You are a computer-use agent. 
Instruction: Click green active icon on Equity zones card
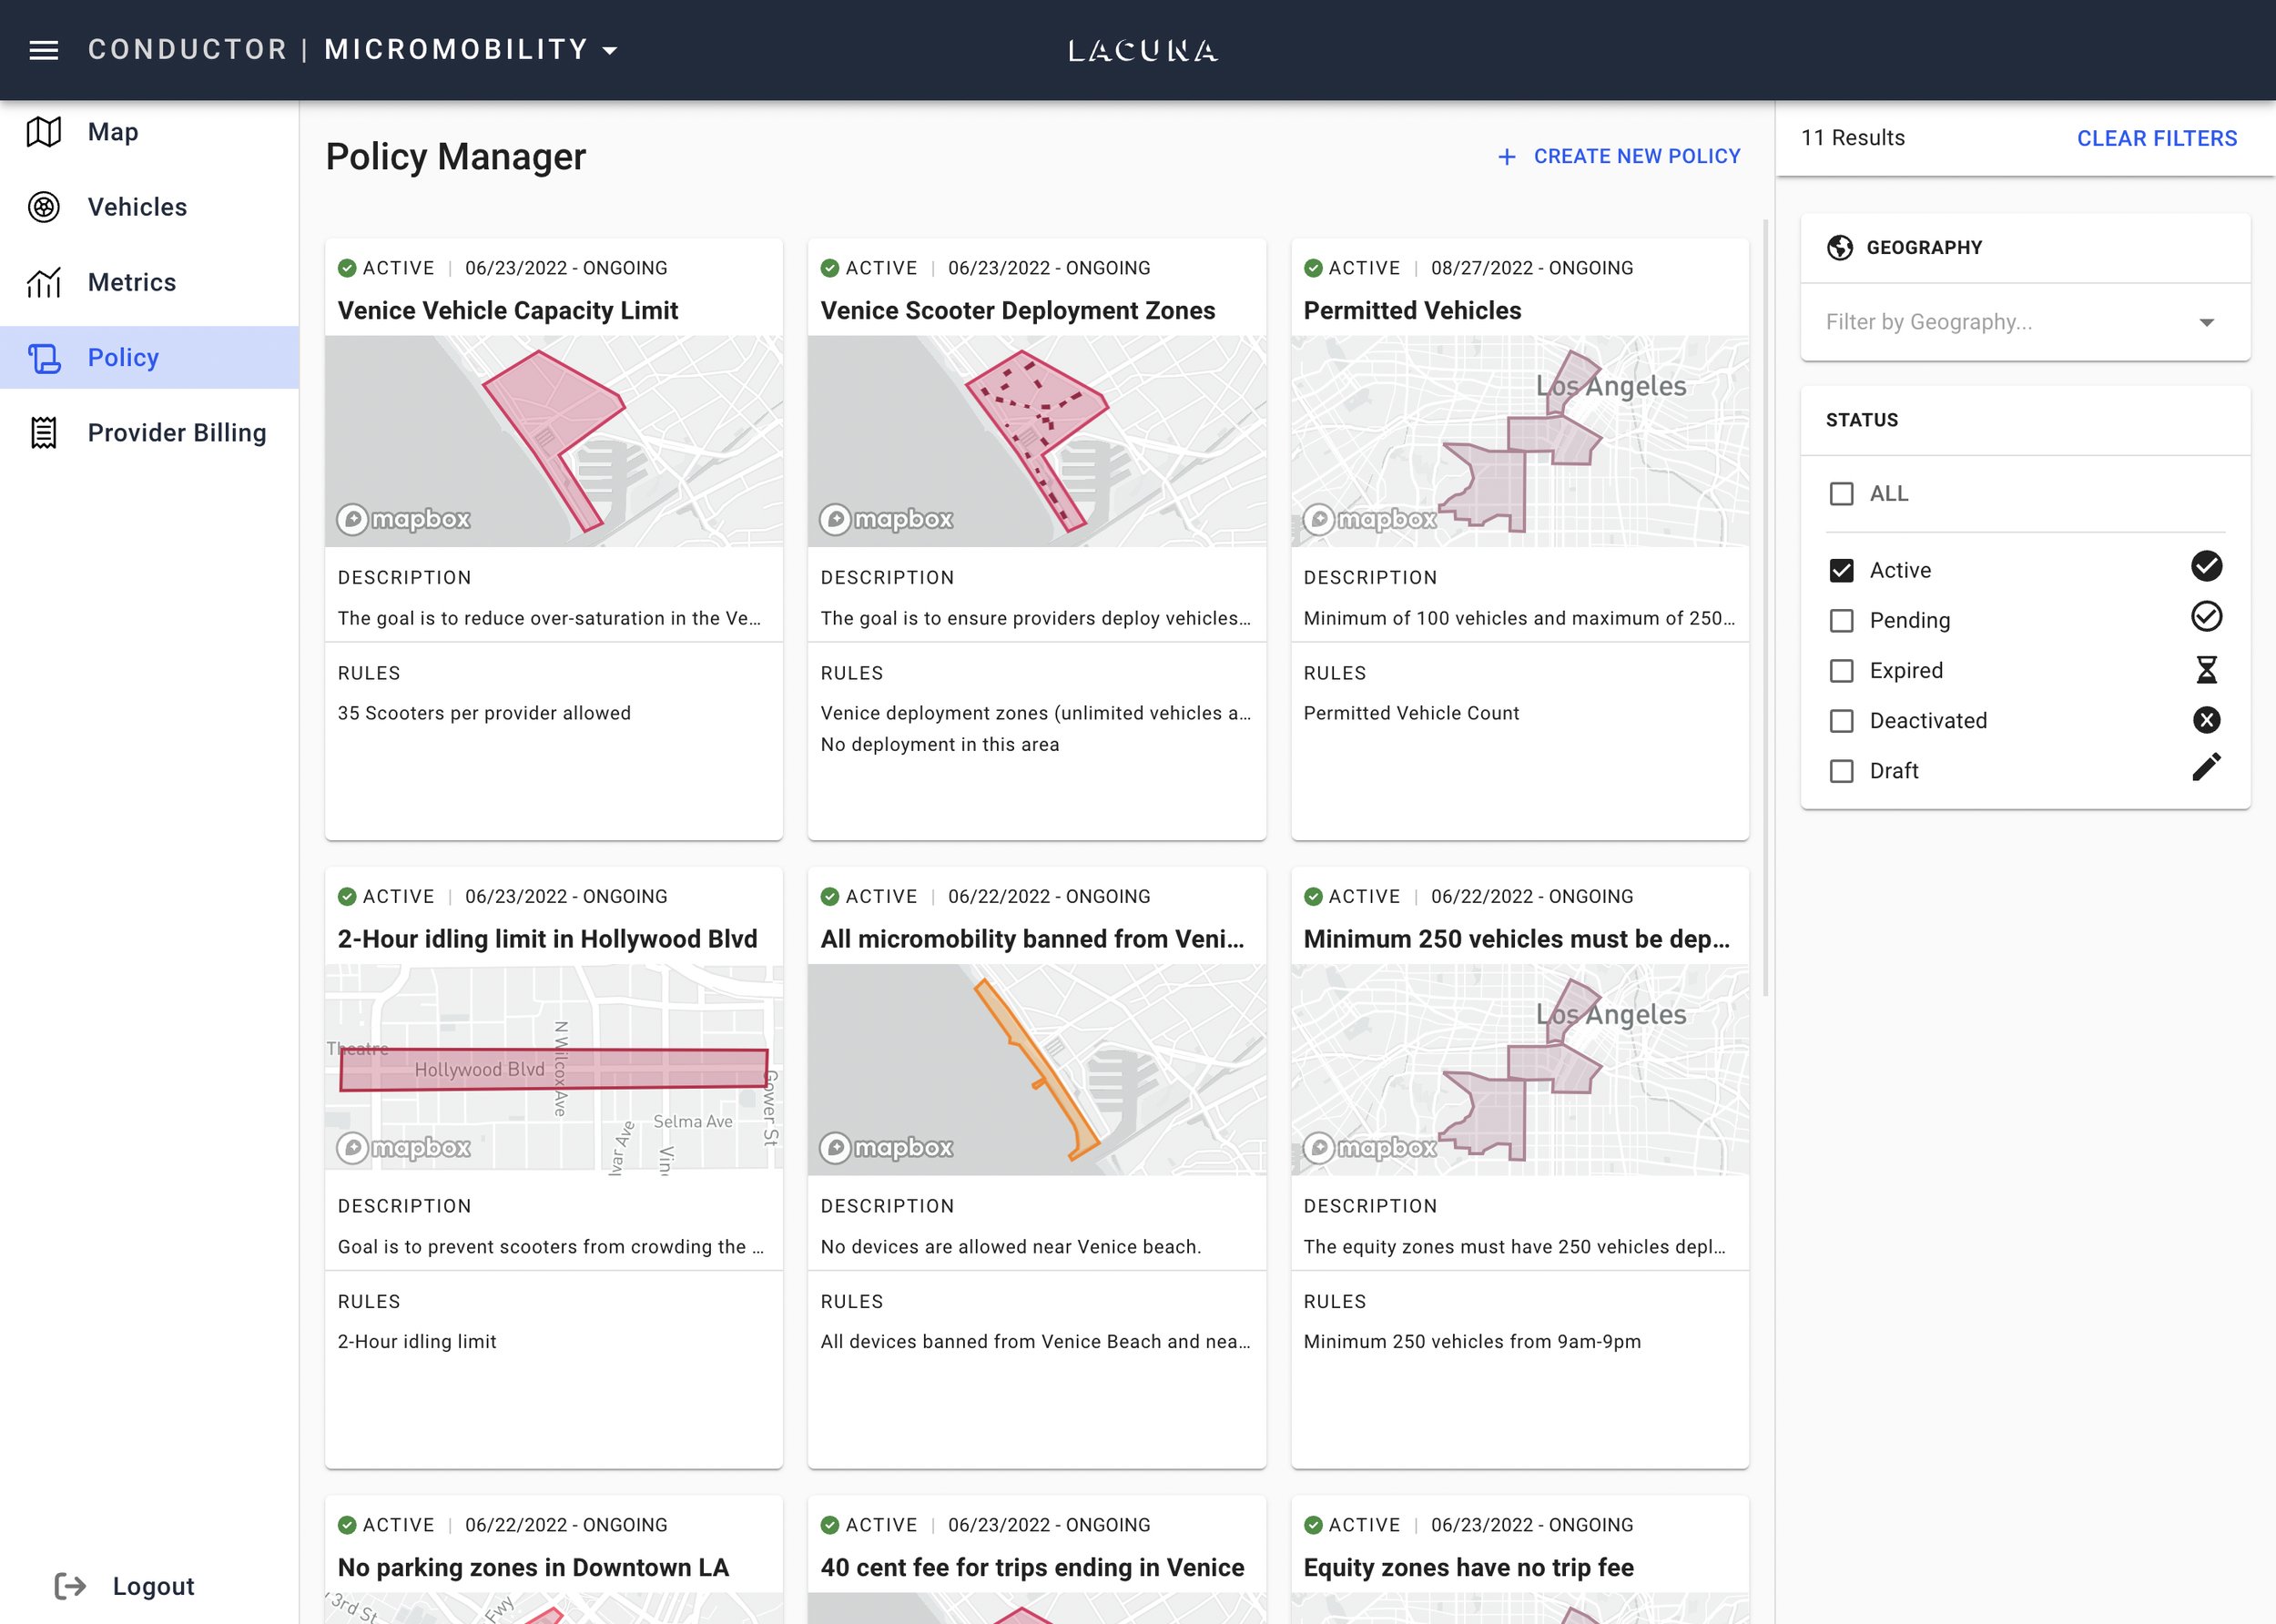click(1313, 1525)
